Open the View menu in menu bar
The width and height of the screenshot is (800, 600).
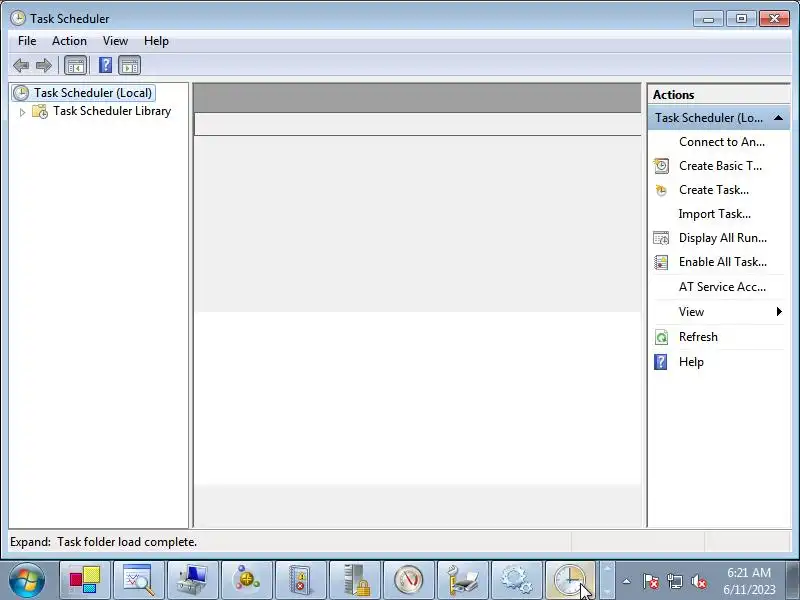point(115,41)
